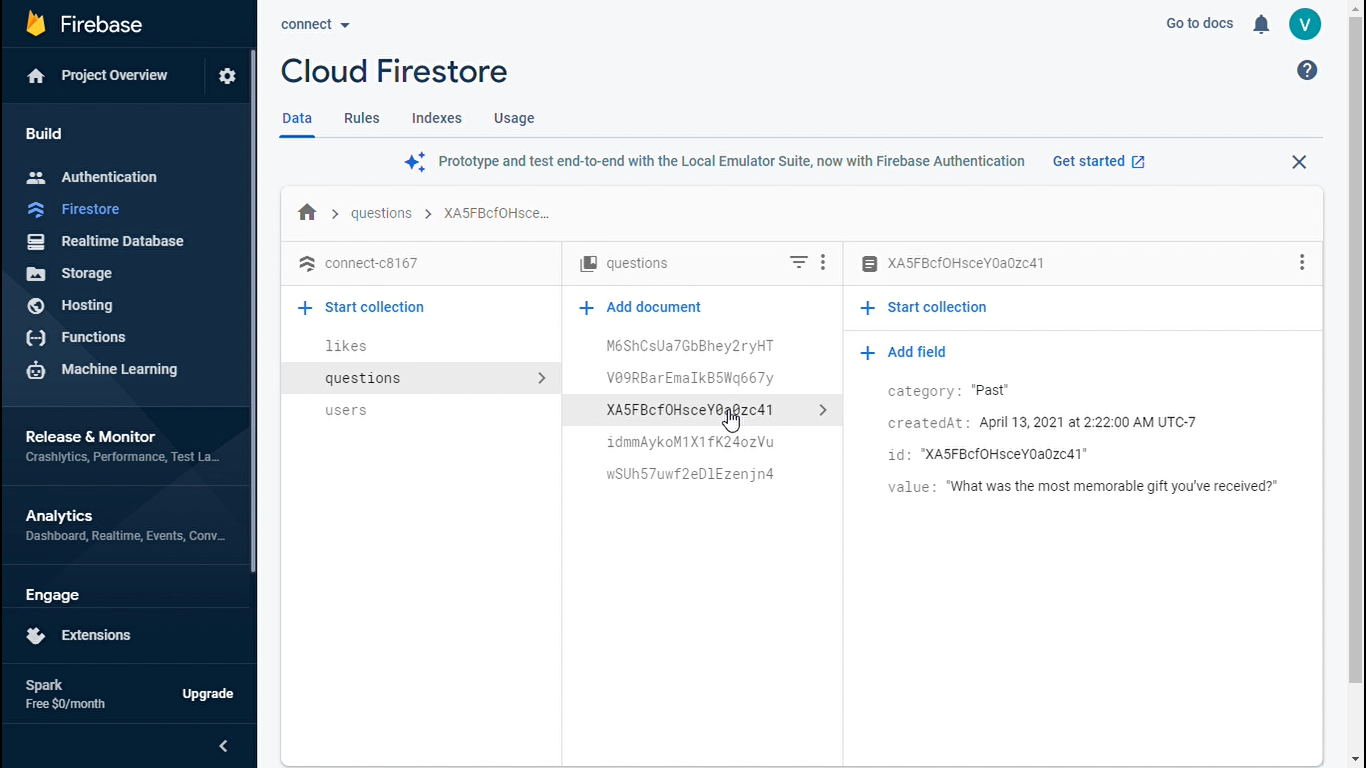Click the Upgrade plan button
The width and height of the screenshot is (1366, 768).
[x=208, y=694]
